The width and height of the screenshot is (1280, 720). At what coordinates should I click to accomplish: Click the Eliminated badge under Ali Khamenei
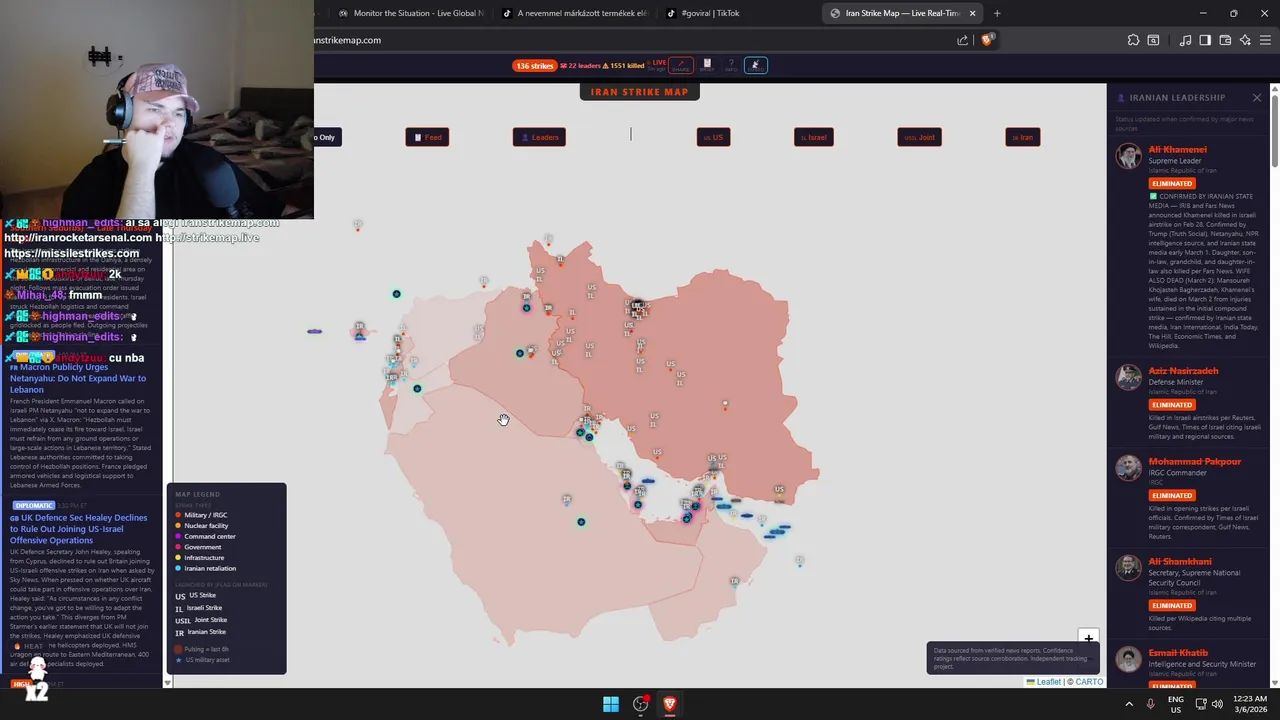pos(1172,184)
